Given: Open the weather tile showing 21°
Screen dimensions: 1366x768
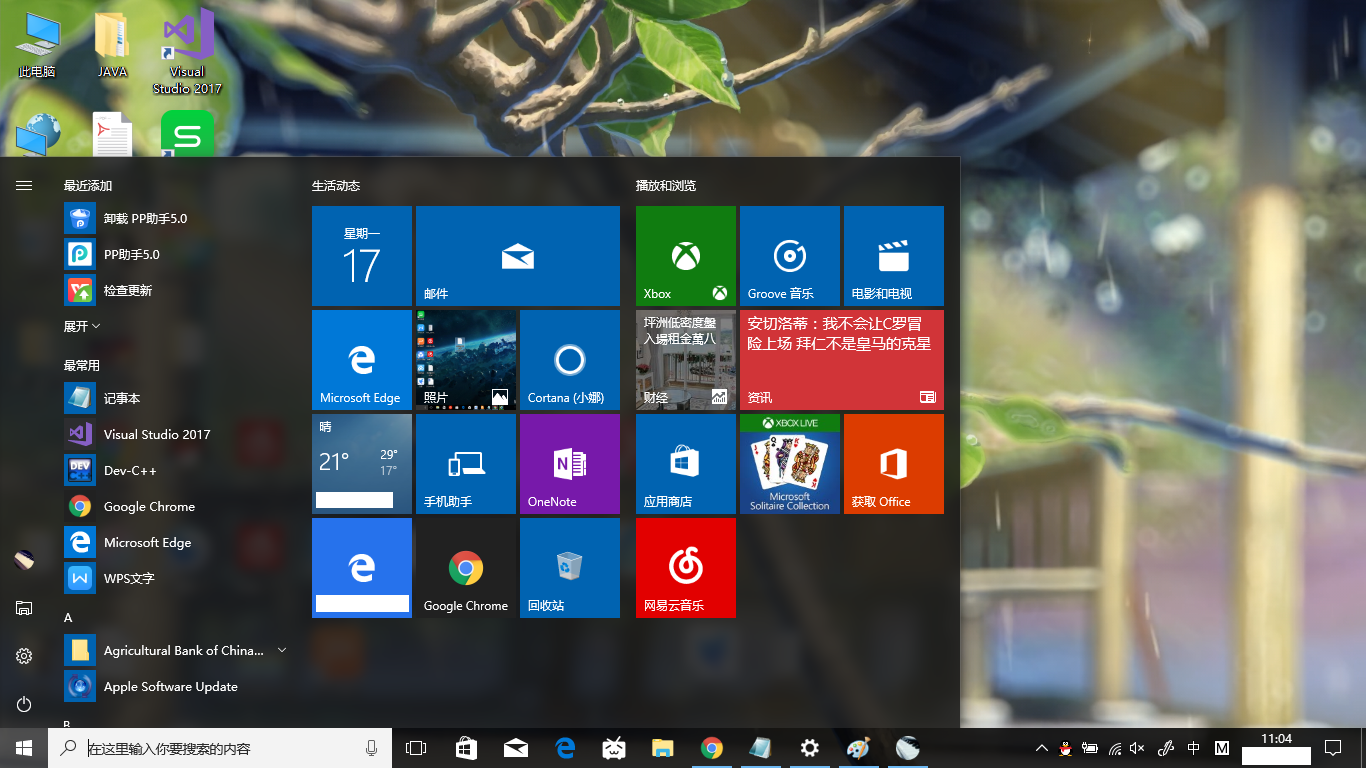Looking at the screenshot, I should 362,464.
